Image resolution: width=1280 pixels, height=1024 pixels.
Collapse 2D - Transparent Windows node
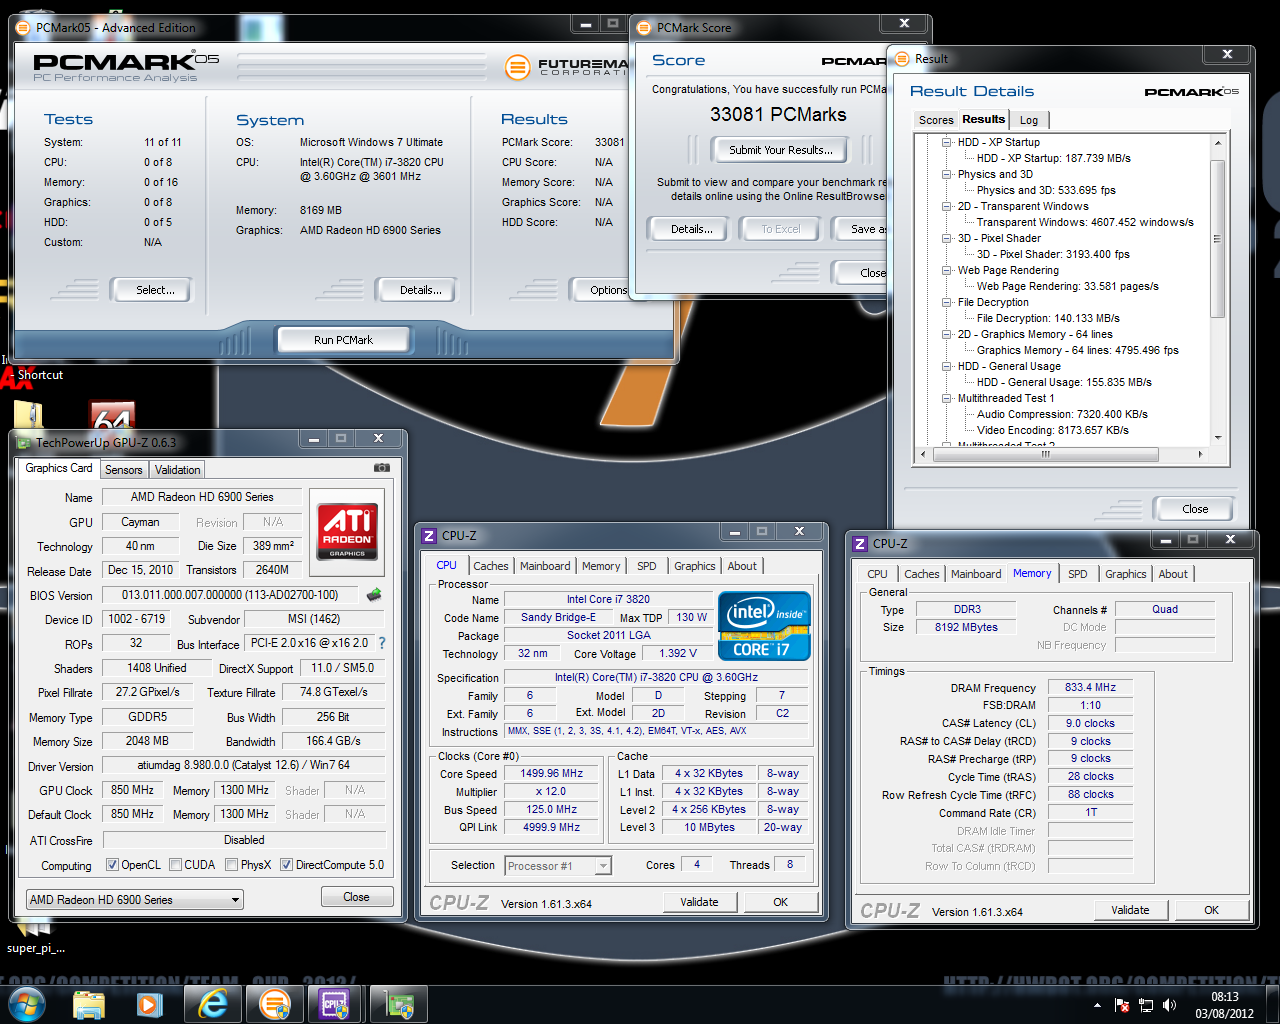coord(946,206)
